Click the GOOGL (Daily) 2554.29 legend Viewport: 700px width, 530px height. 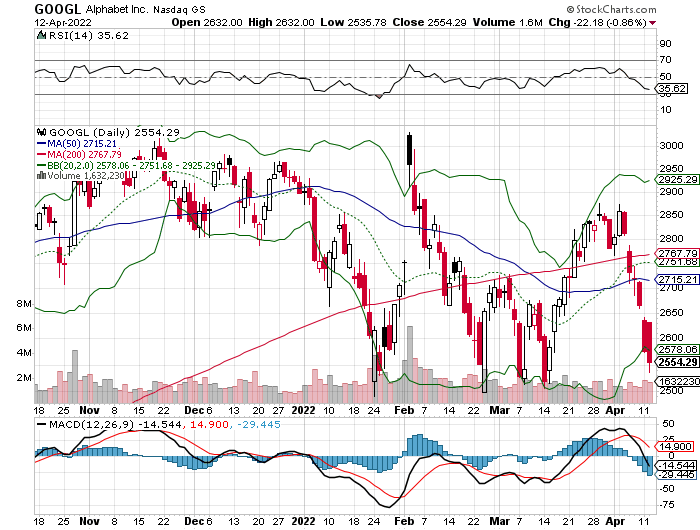pyautogui.click(x=114, y=132)
